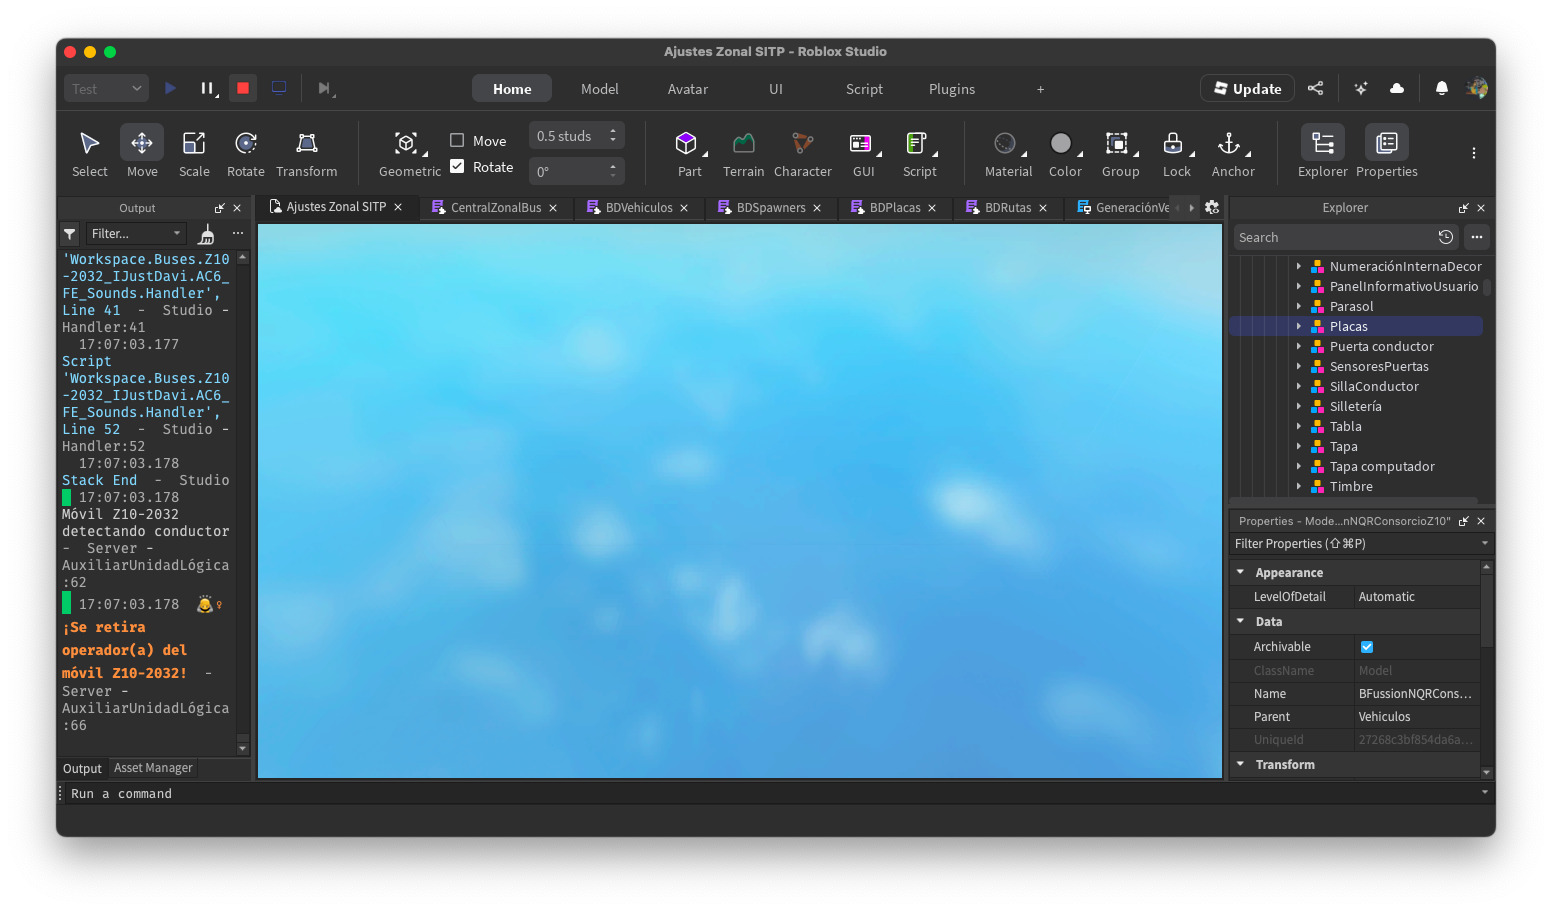Open the share collaboration icon
Image resolution: width=1552 pixels, height=911 pixels.
pyautogui.click(x=1315, y=88)
